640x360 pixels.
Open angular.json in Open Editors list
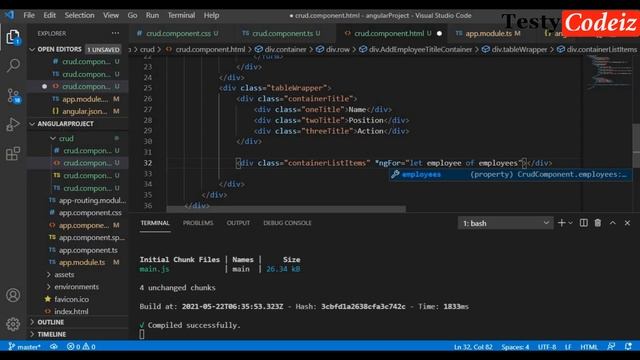click(84, 111)
